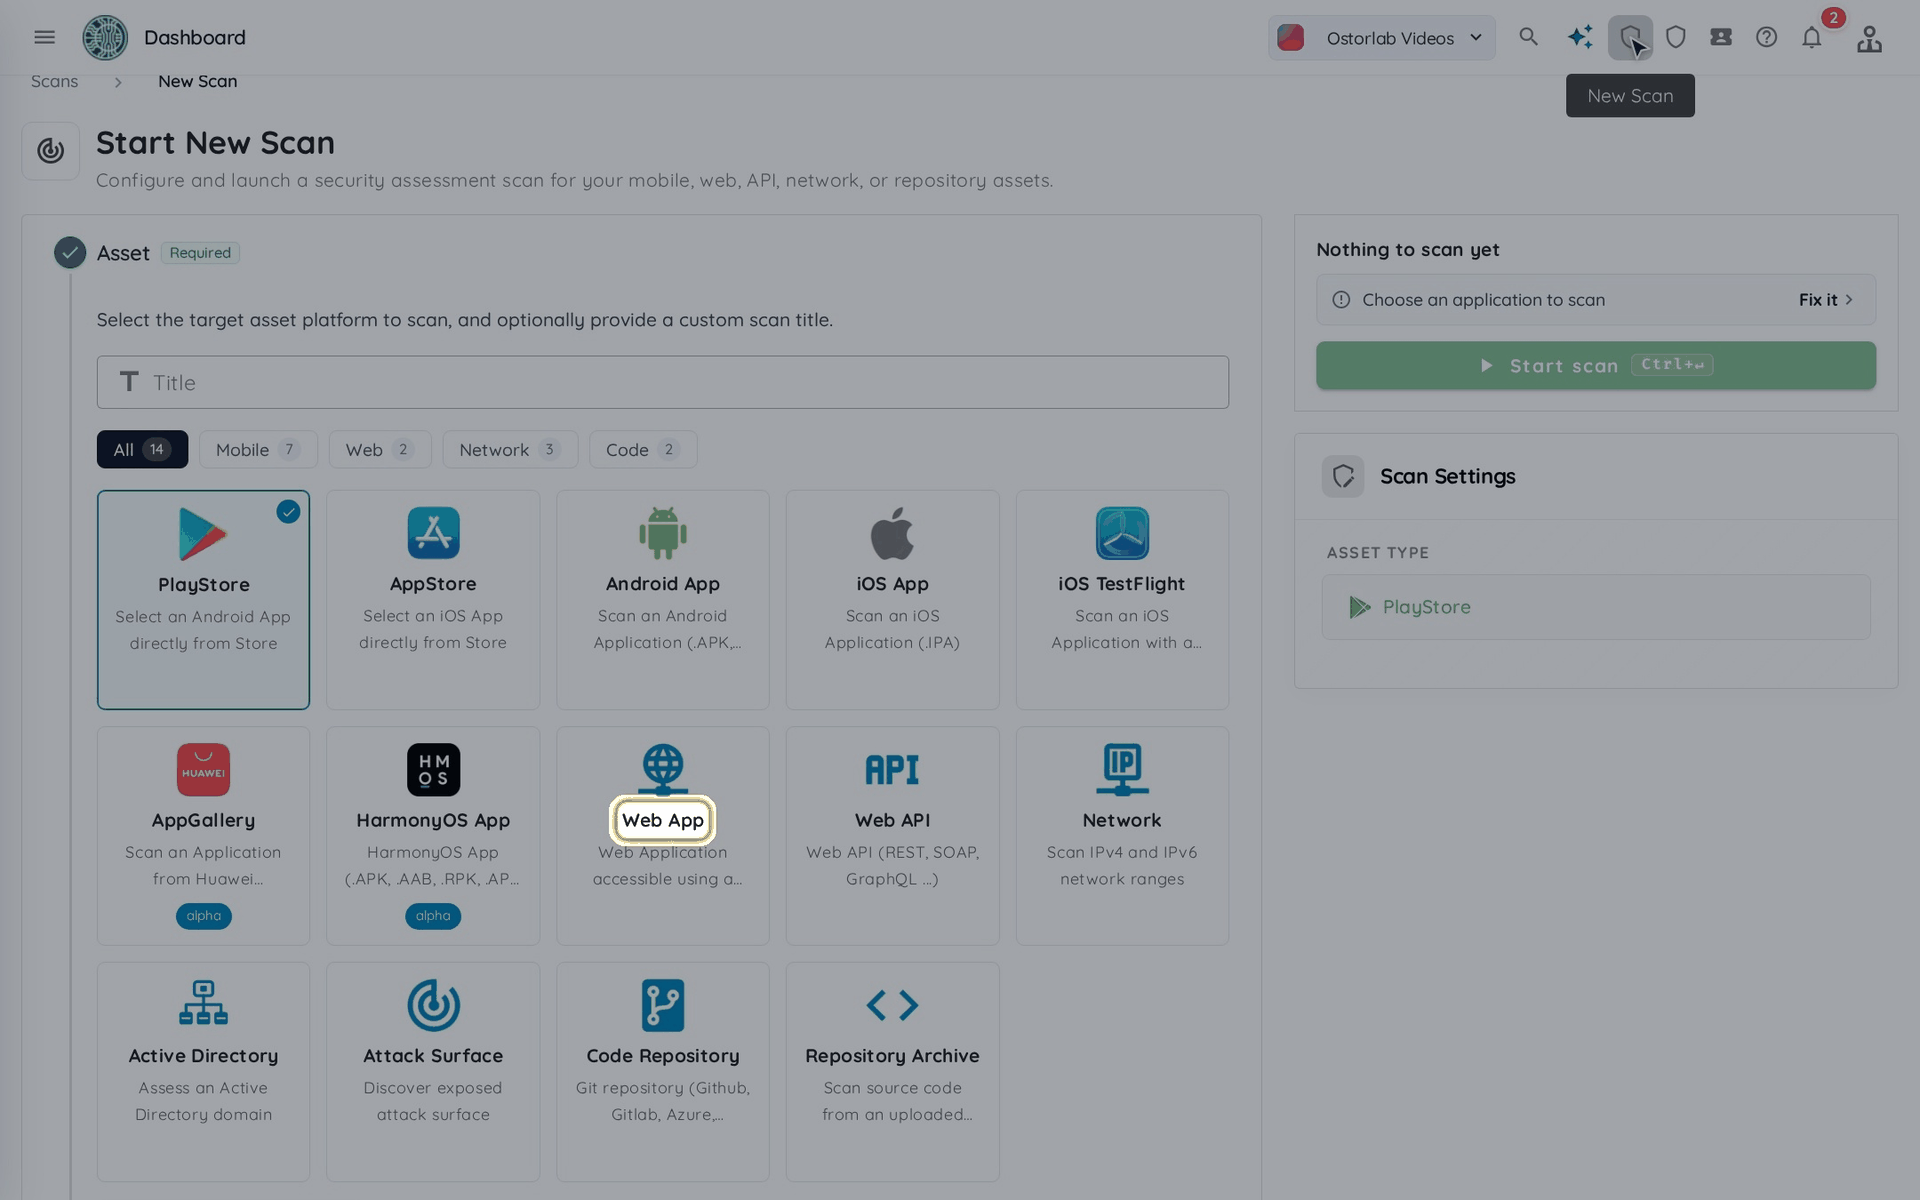This screenshot has height=1200, width=1920.
Task: Open notifications bell with 2 badge
Action: pos(1812,37)
